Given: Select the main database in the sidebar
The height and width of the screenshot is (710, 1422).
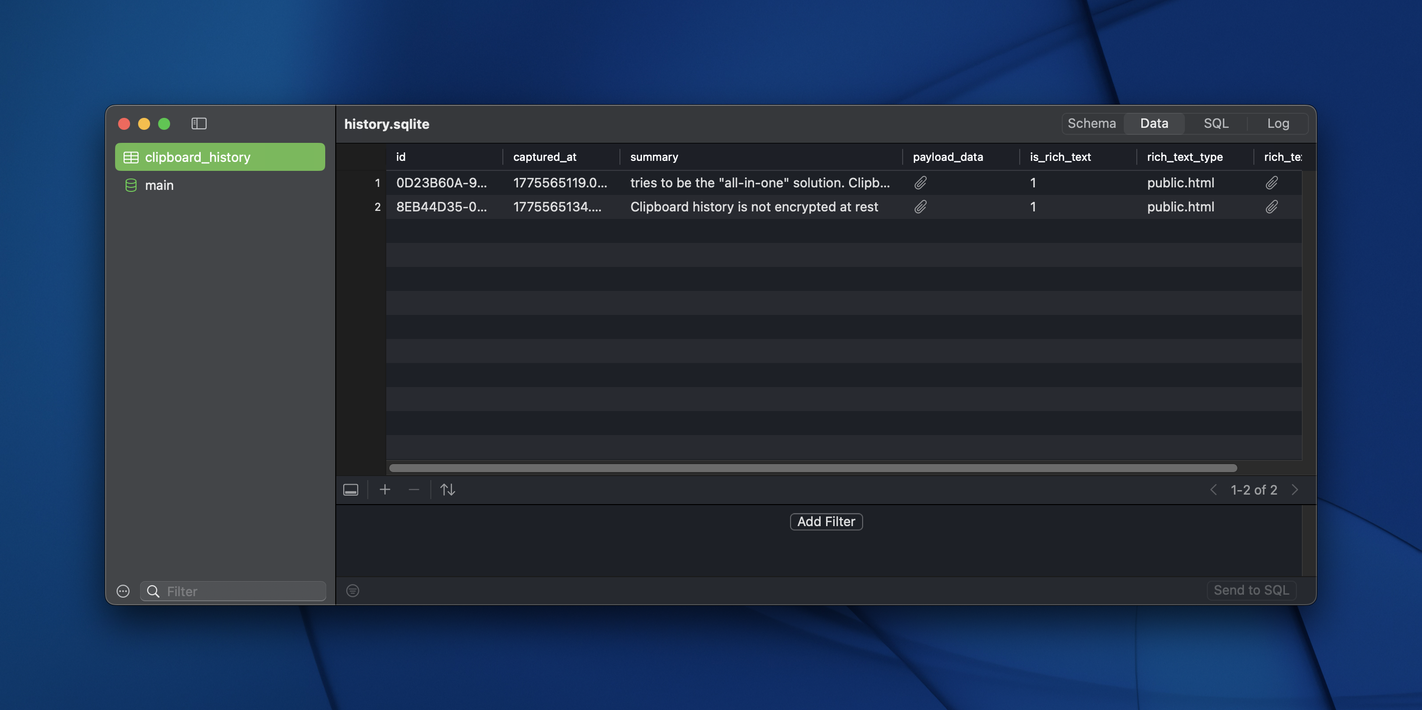Looking at the screenshot, I should (x=159, y=184).
